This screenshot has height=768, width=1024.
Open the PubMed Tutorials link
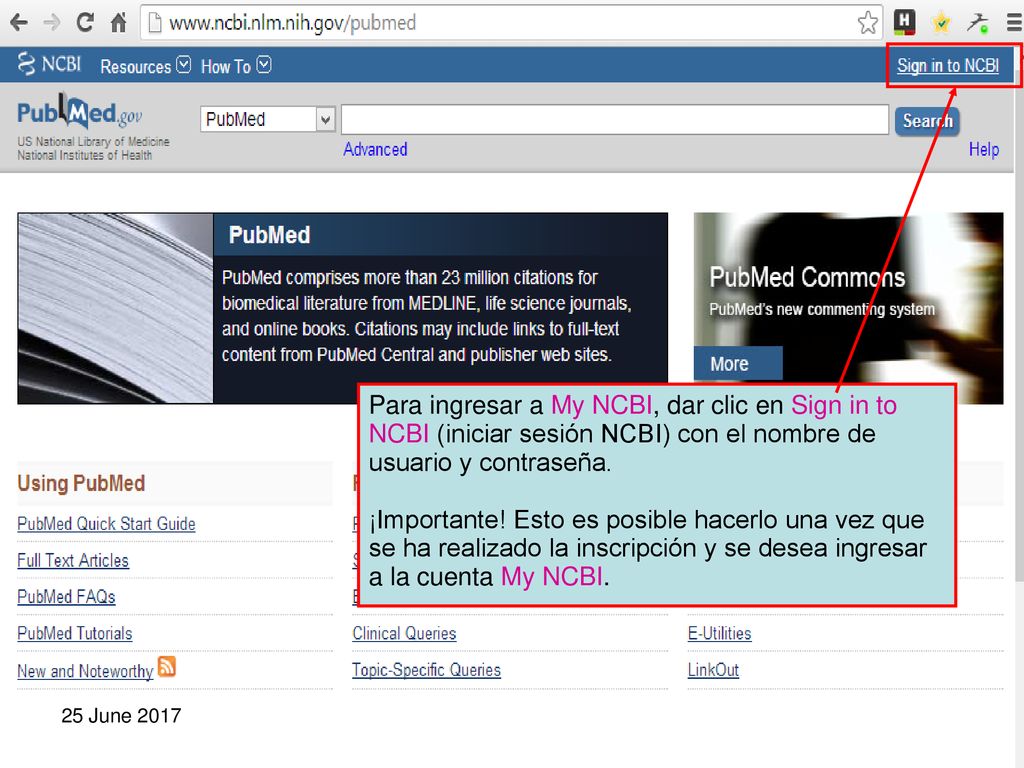point(75,633)
